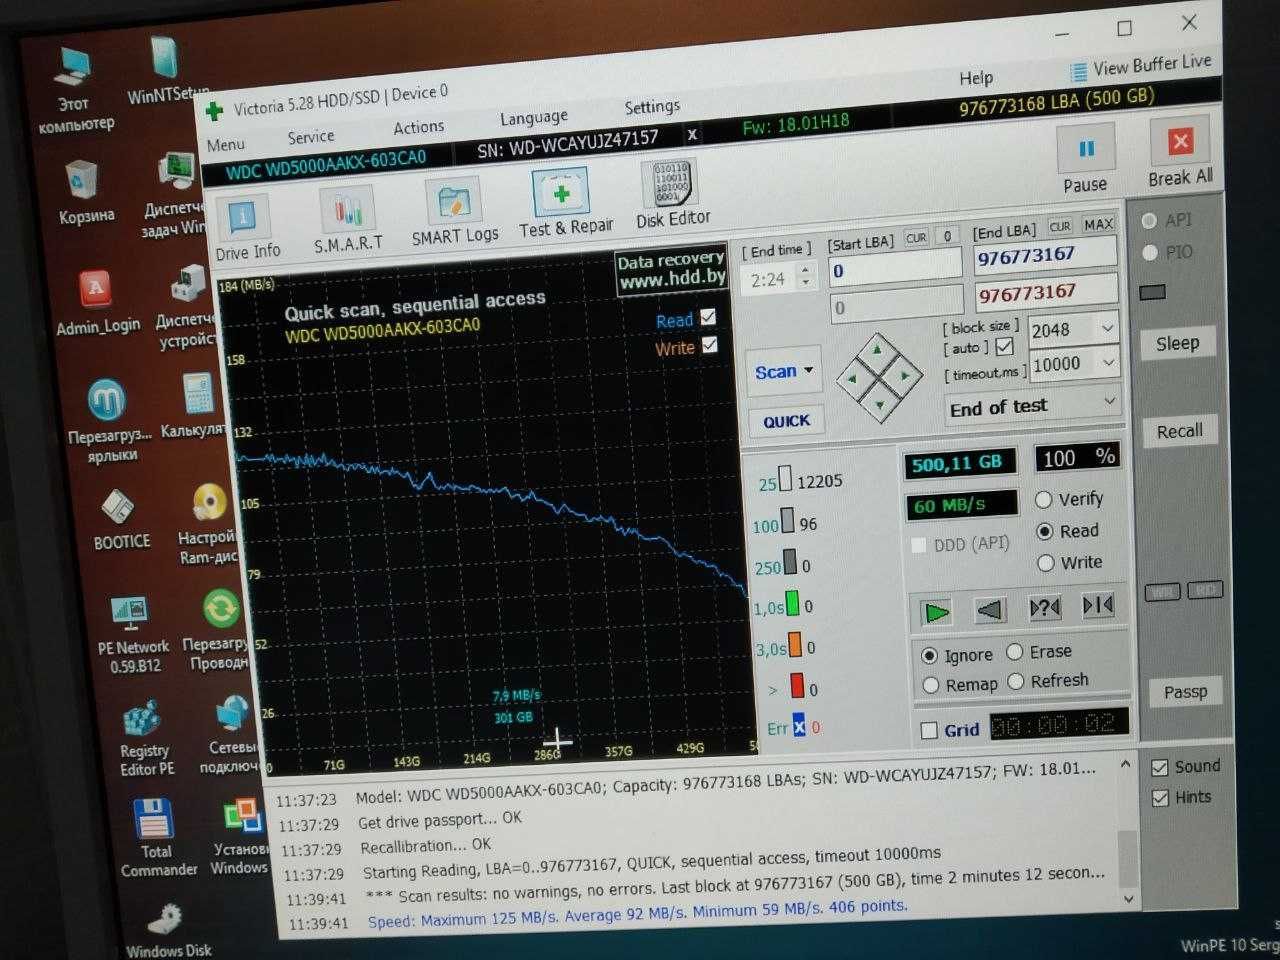Select the Remap radio button
1280x960 pixels.
(930, 685)
